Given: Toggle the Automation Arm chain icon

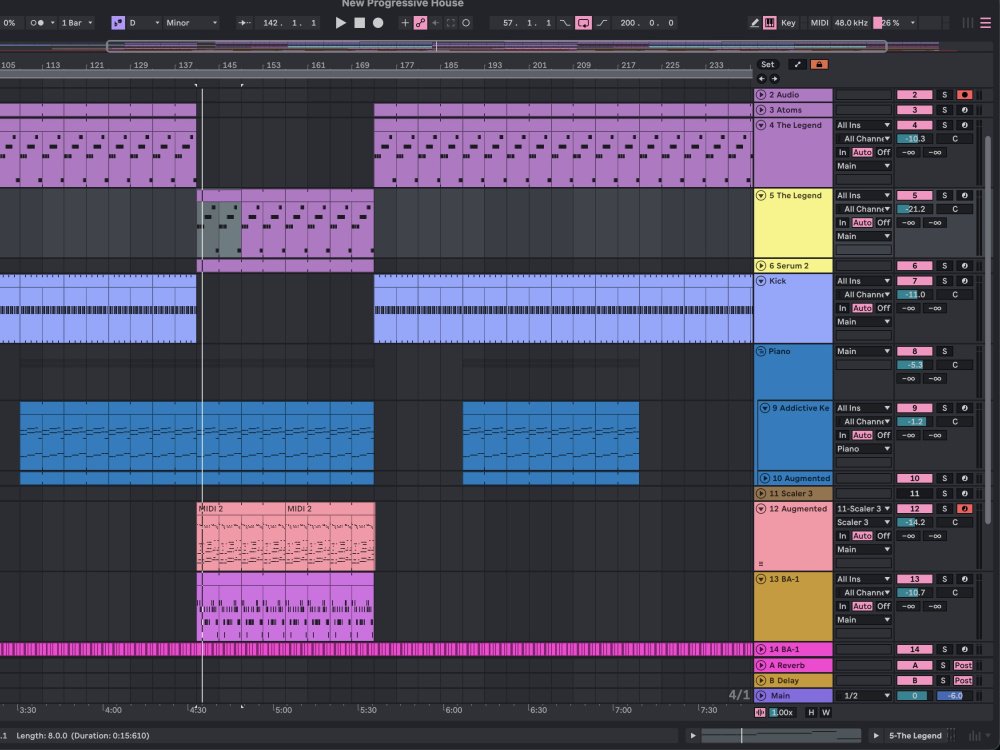Looking at the screenshot, I should click(x=420, y=23).
